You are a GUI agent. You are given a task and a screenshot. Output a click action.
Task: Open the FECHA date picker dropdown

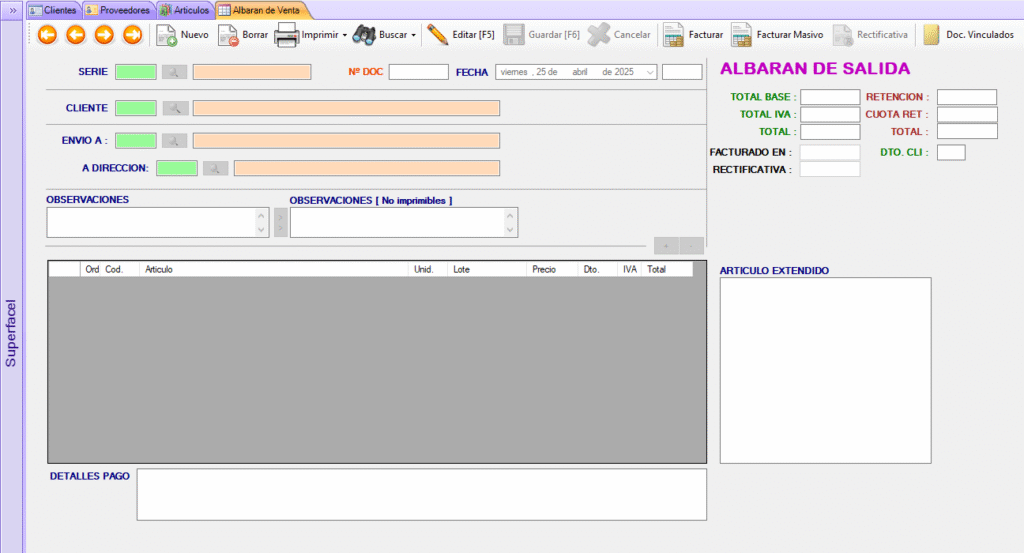tap(650, 72)
